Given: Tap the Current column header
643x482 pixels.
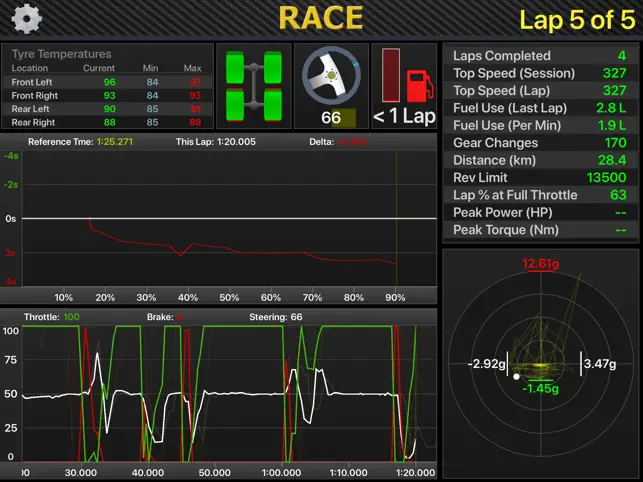Looking at the screenshot, I should pos(99,68).
